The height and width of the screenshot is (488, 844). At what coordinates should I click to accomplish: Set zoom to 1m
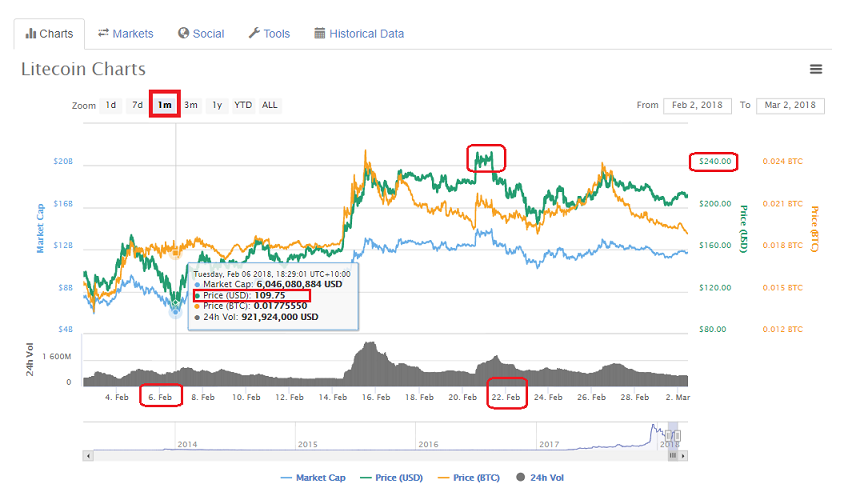[164, 105]
